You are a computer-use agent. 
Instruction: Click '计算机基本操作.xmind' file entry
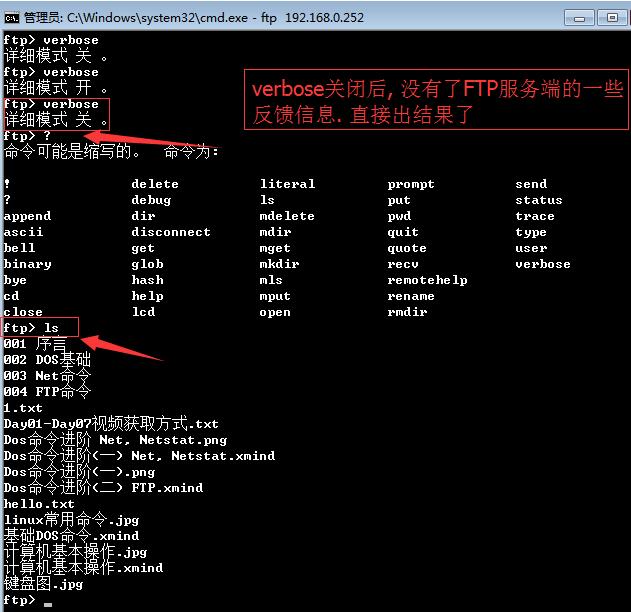83,568
